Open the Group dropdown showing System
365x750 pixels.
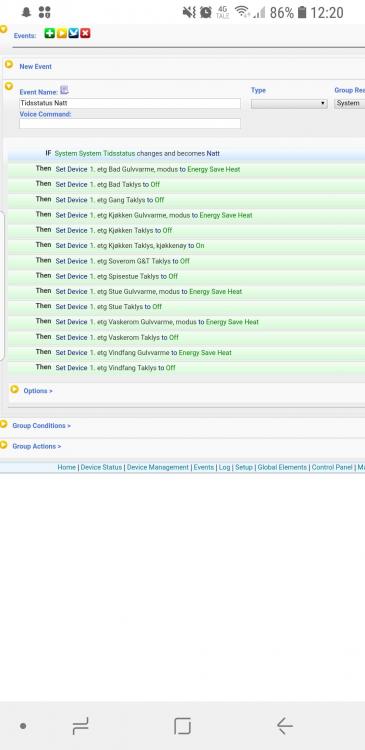pyautogui.click(x=349, y=103)
